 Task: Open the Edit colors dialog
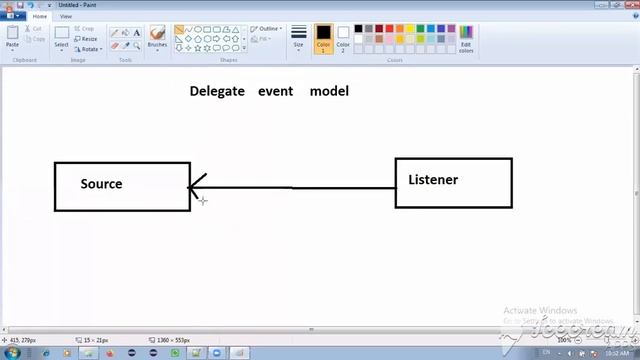[x=466, y=39]
